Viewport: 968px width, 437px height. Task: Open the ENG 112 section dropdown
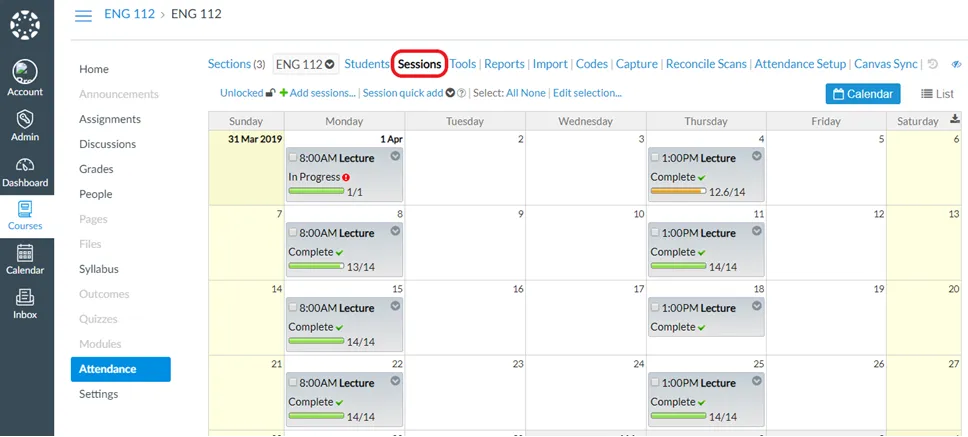pos(306,64)
